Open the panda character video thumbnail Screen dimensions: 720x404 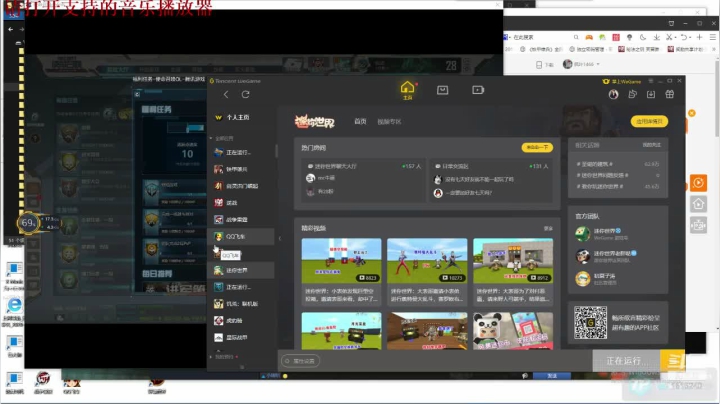513,331
